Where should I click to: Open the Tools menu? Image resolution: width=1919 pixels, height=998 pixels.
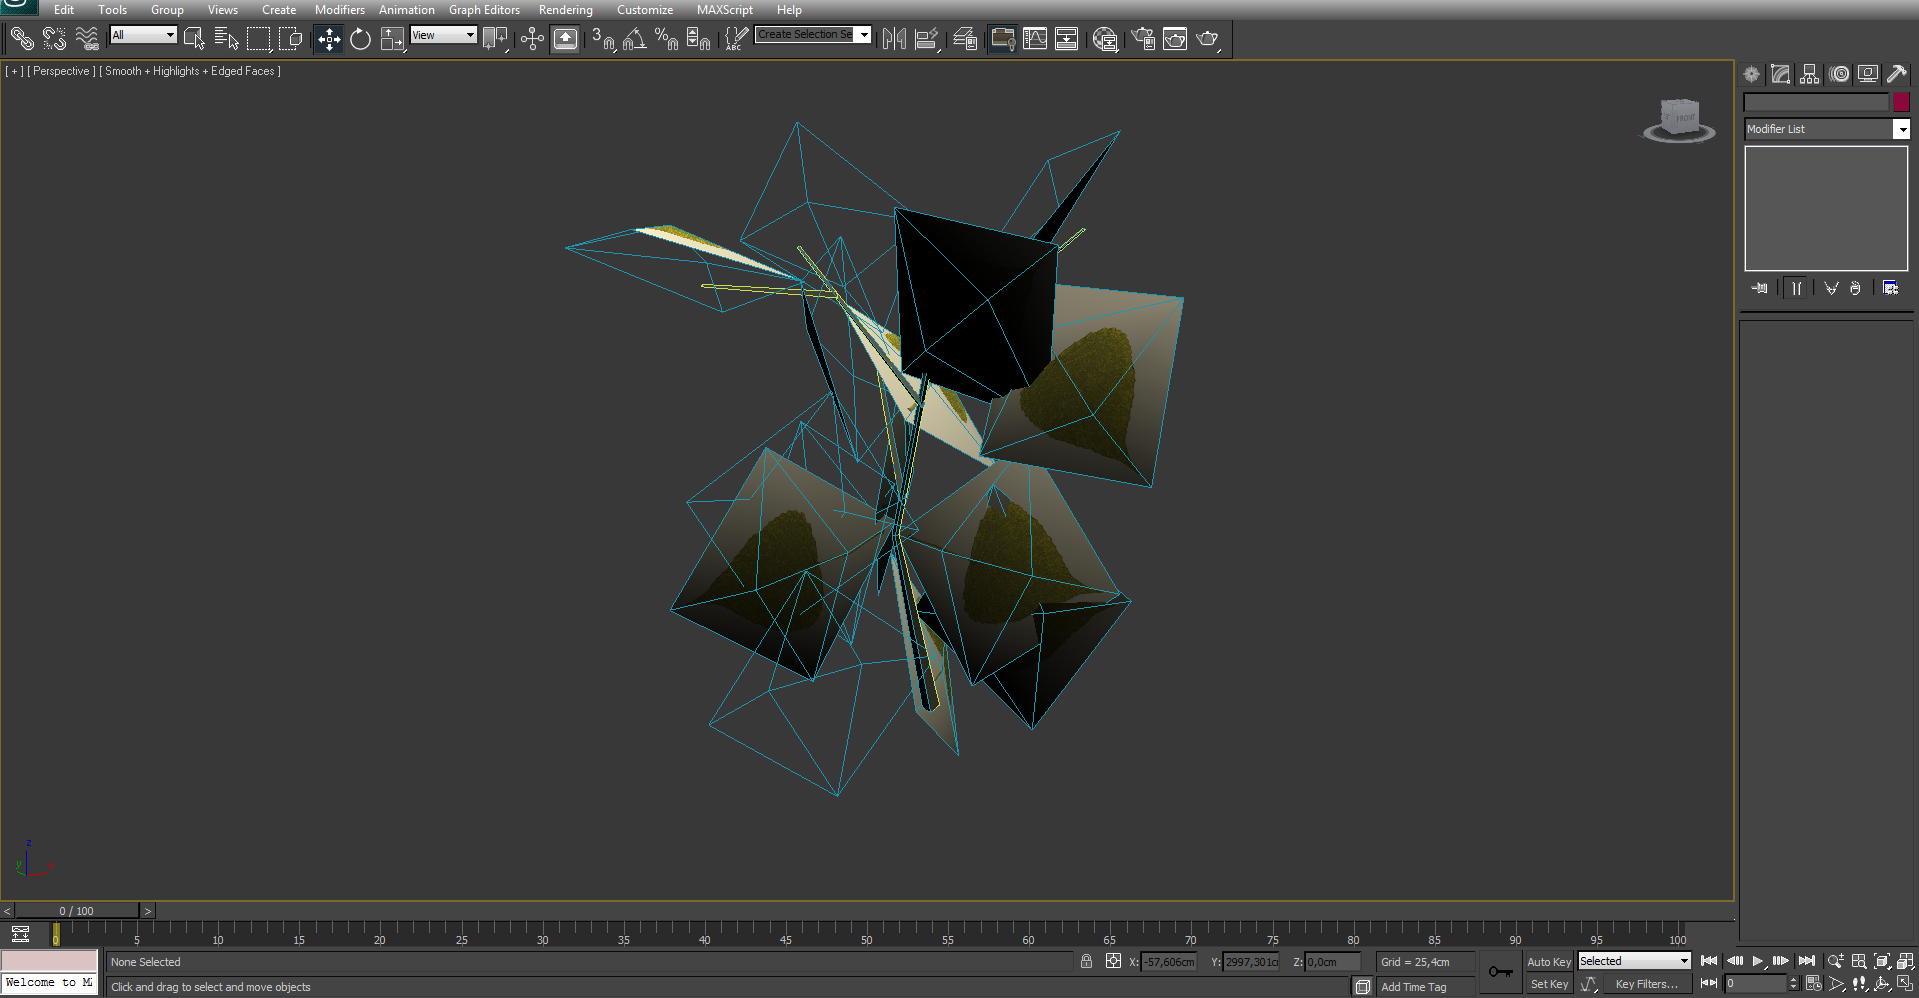pyautogui.click(x=112, y=10)
